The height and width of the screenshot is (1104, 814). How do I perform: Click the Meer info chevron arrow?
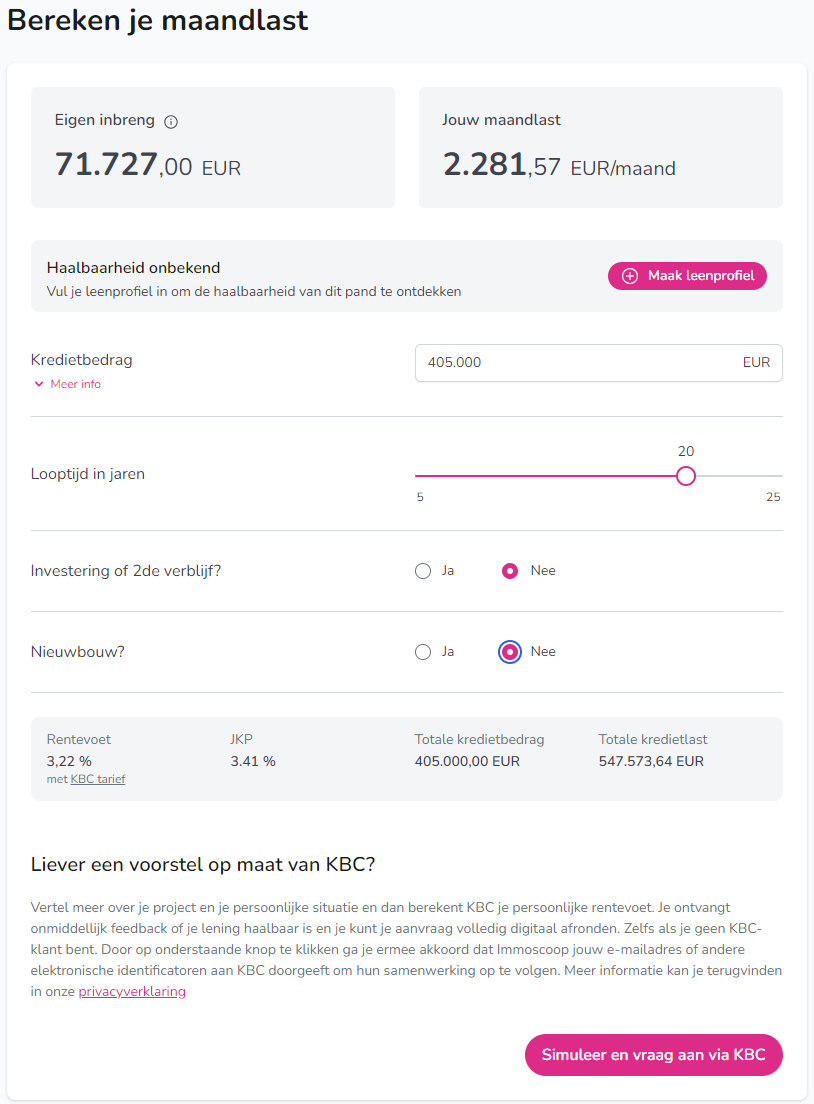coord(38,383)
